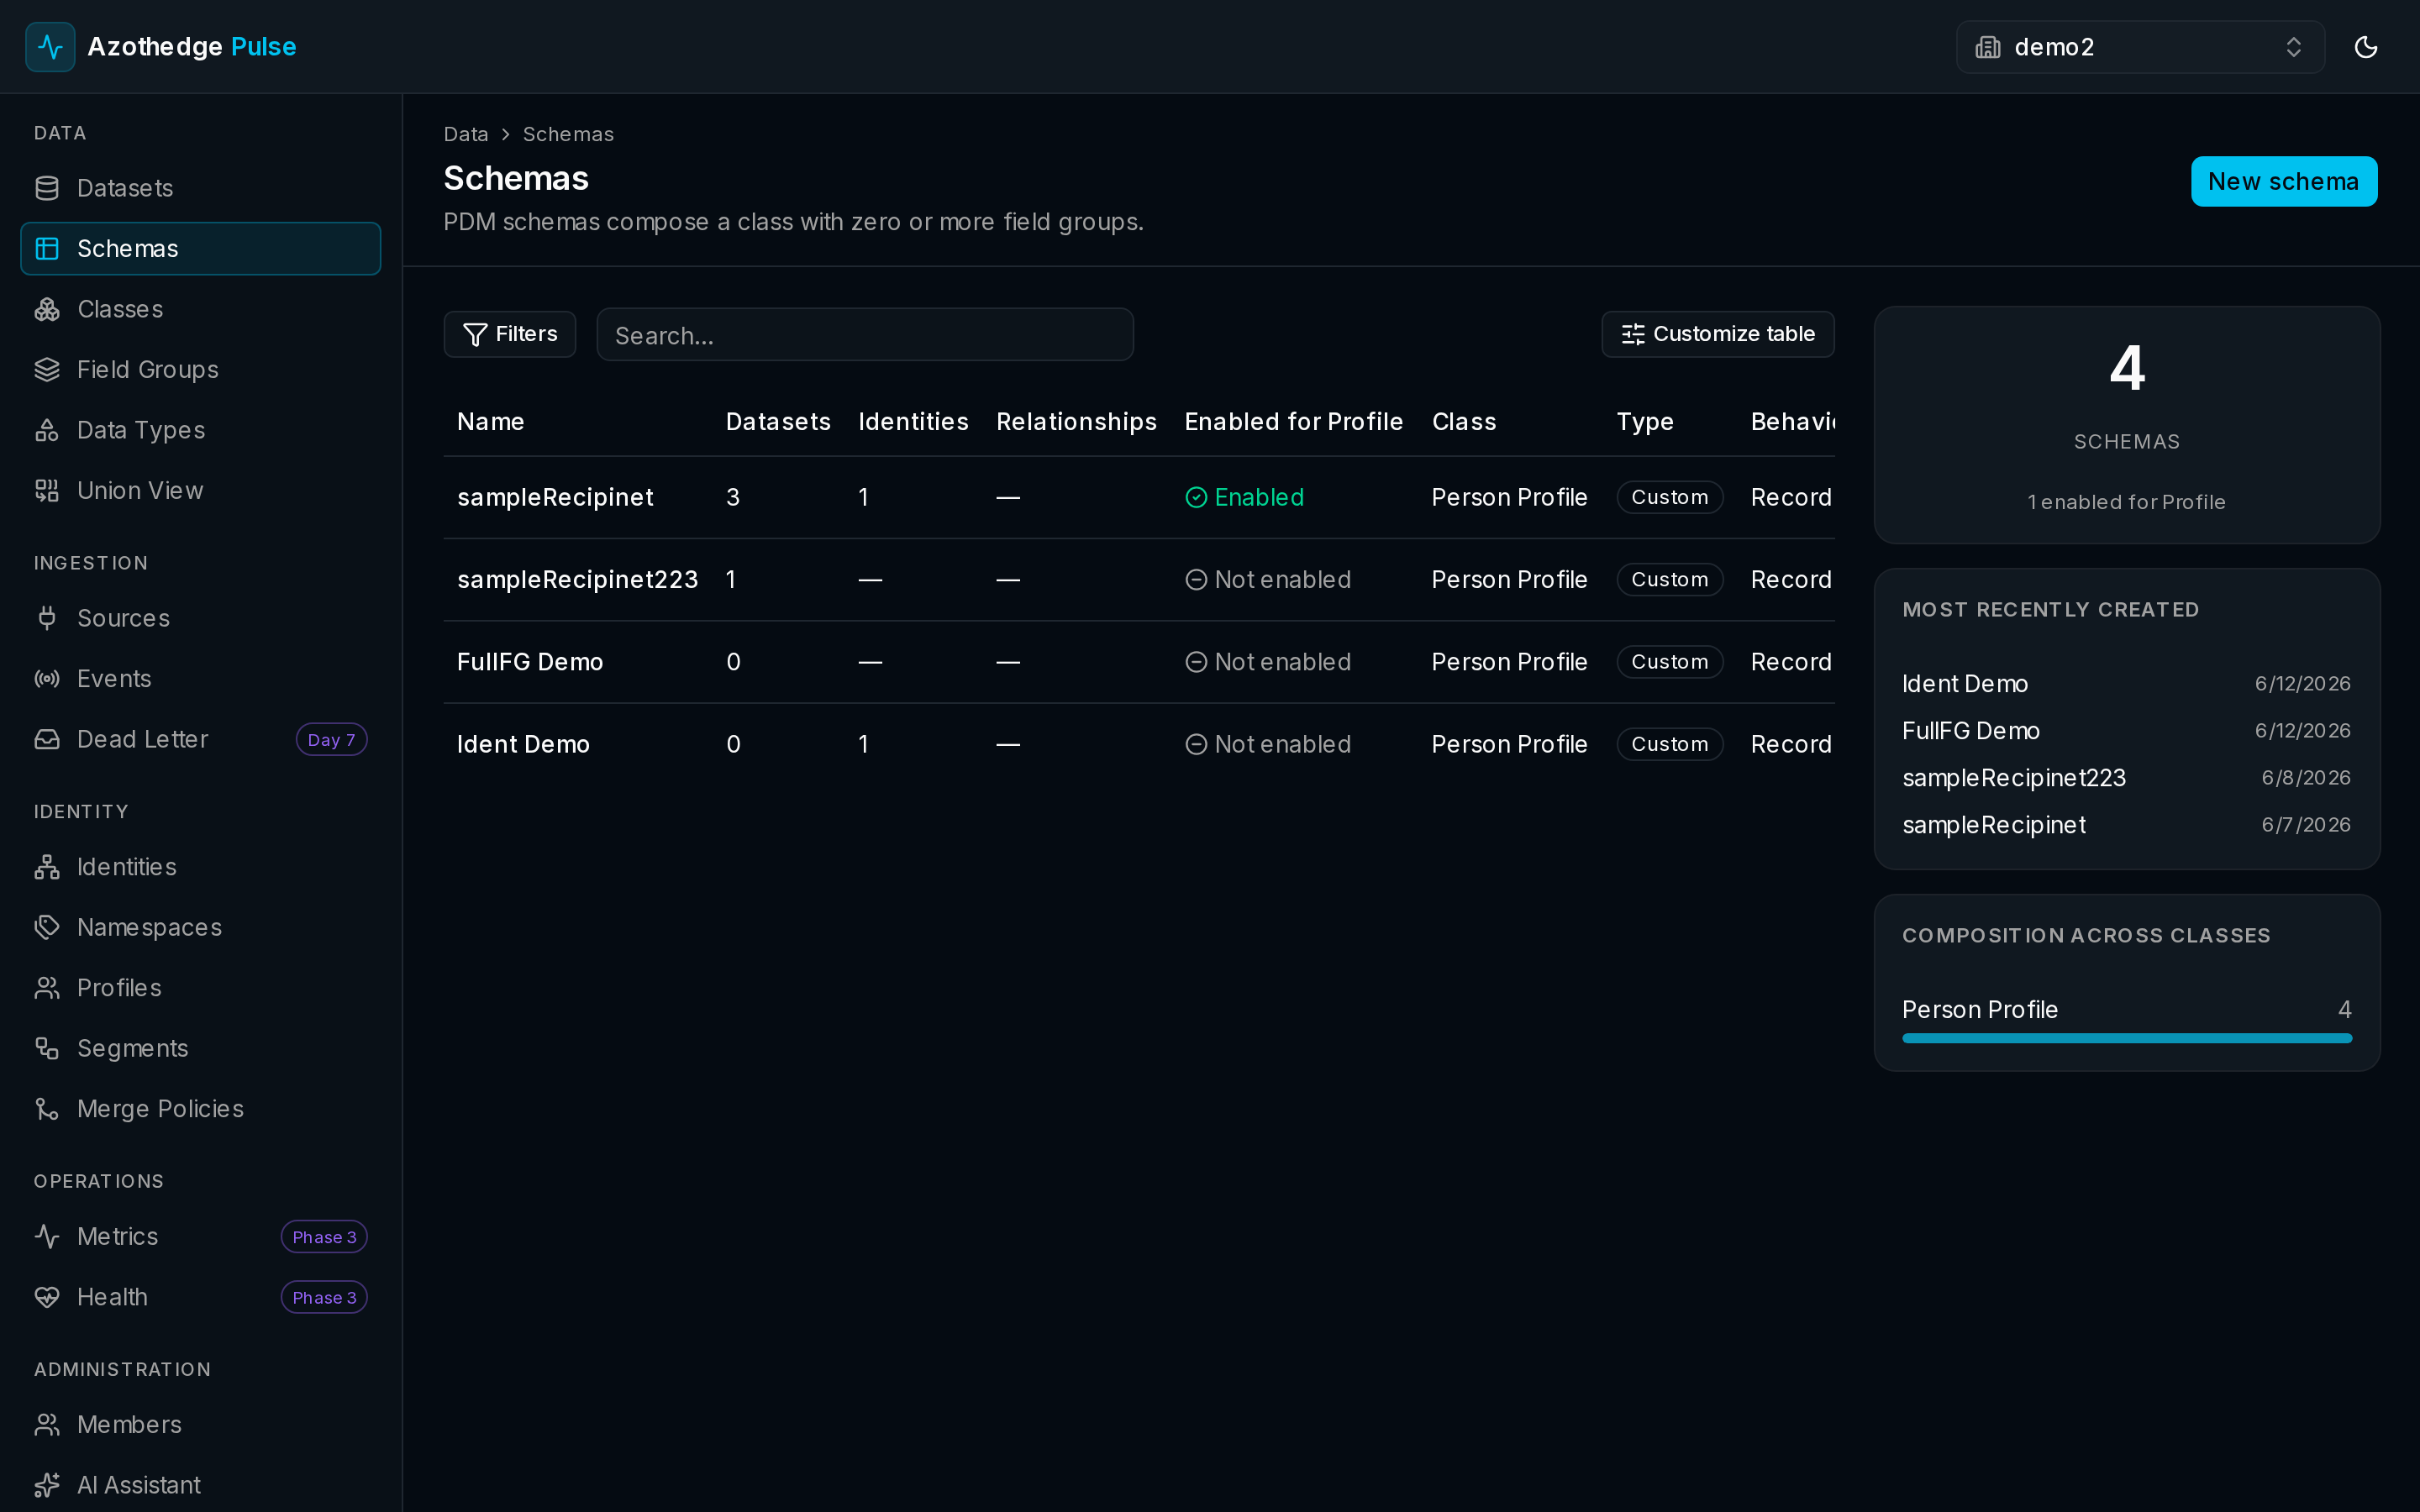Open the Namespaces page
Screen dimensions: 2420x1512
(x=201, y=927)
